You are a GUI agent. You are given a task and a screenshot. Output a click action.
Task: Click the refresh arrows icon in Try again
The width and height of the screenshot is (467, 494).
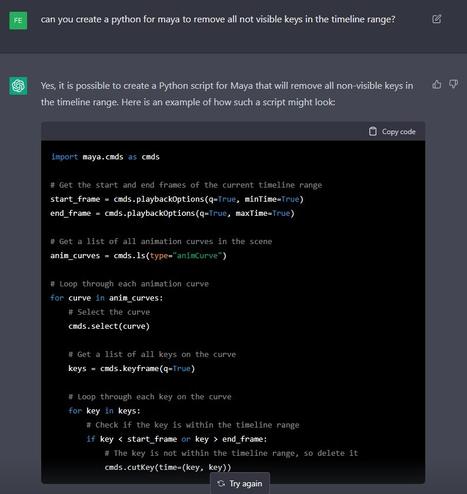click(x=221, y=483)
